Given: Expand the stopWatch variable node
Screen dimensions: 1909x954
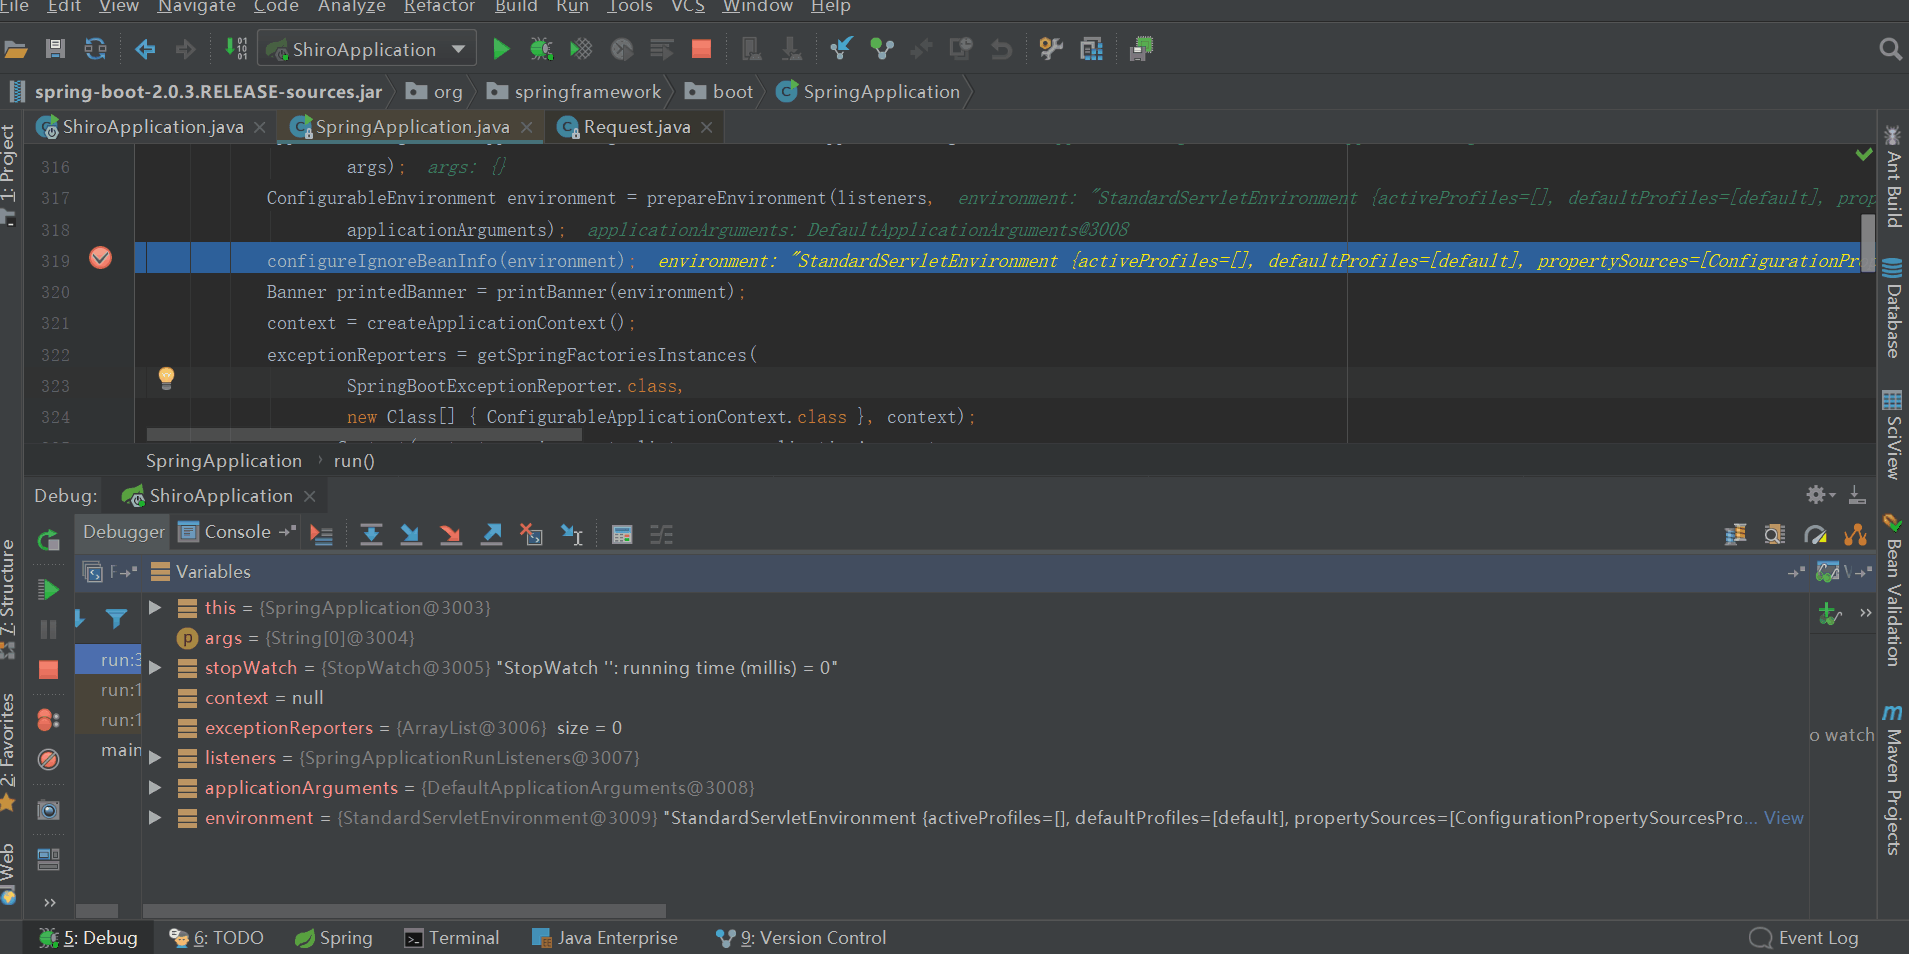Looking at the screenshot, I should [155, 667].
